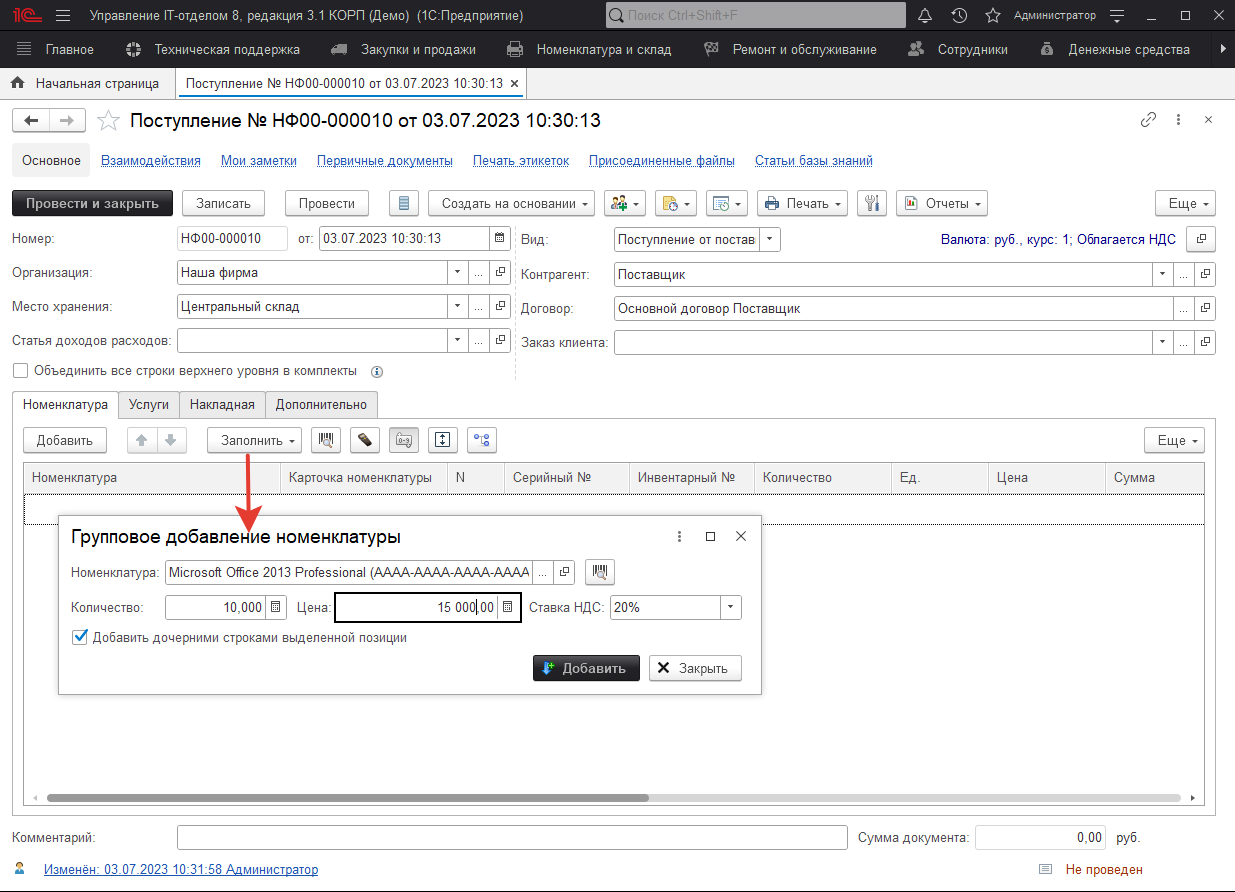1235x892 pixels.
Task: Uncheck 'Добавить дочерними строками выделенной позиции'
Action: [80, 637]
